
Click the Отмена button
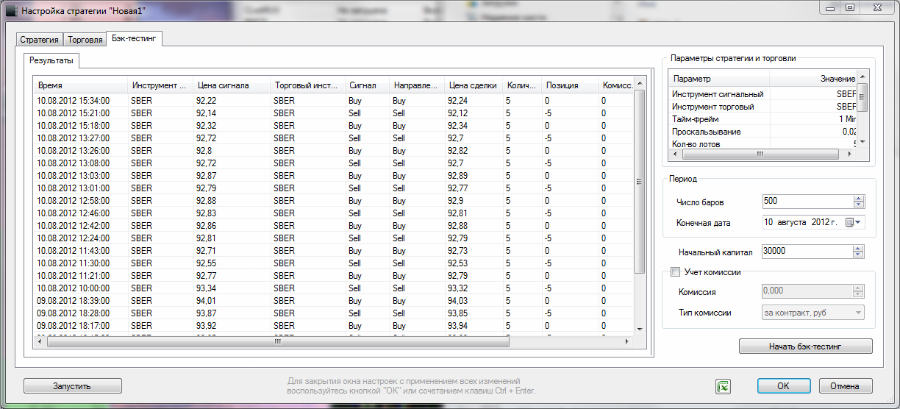tap(846, 386)
